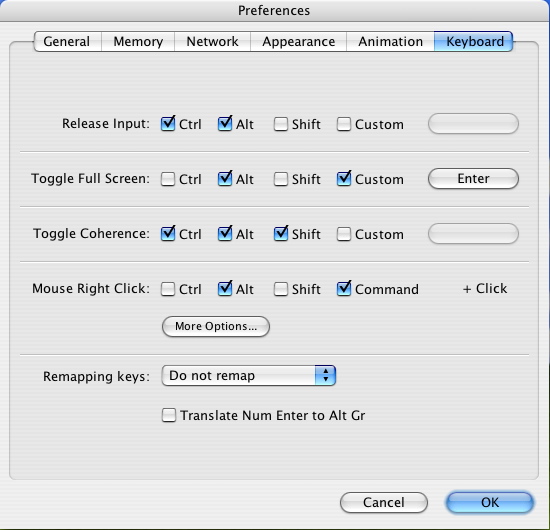
Task: Uncheck Ctrl for Release Input
Action: tap(168, 124)
